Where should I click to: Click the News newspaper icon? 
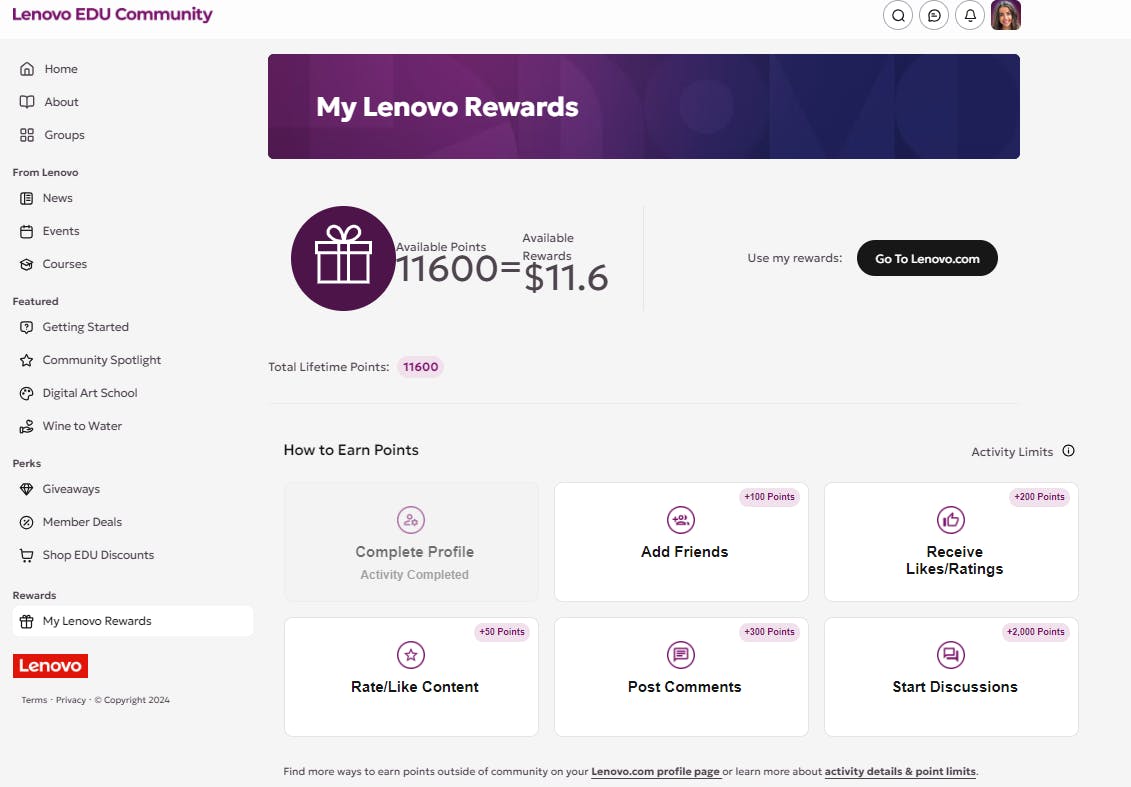point(27,198)
